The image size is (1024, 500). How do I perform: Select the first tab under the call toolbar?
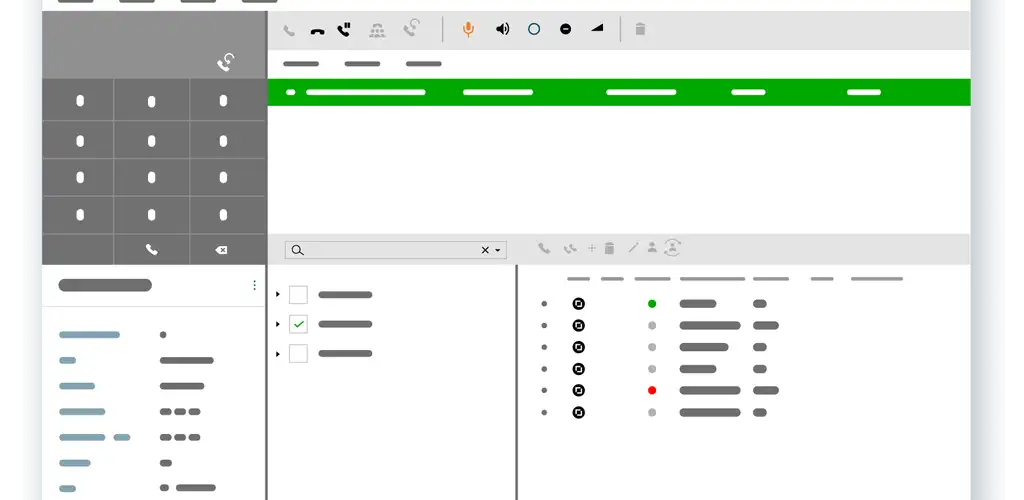(x=301, y=64)
